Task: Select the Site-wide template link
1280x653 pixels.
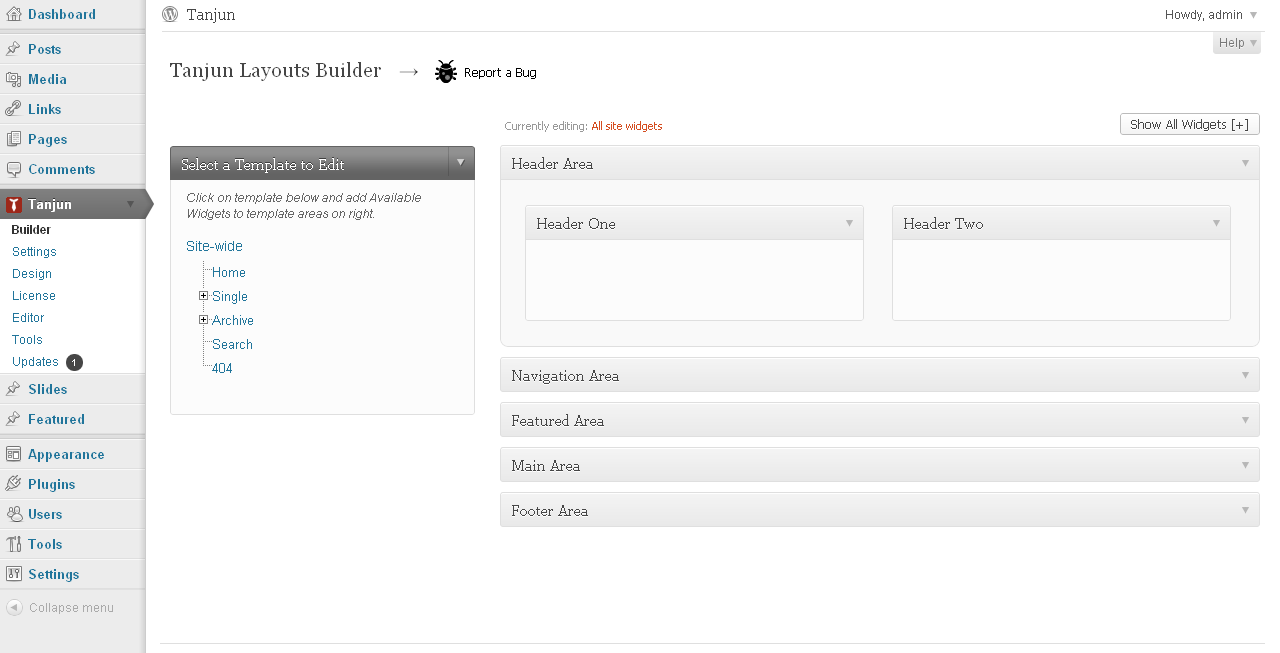Action: coord(214,246)
